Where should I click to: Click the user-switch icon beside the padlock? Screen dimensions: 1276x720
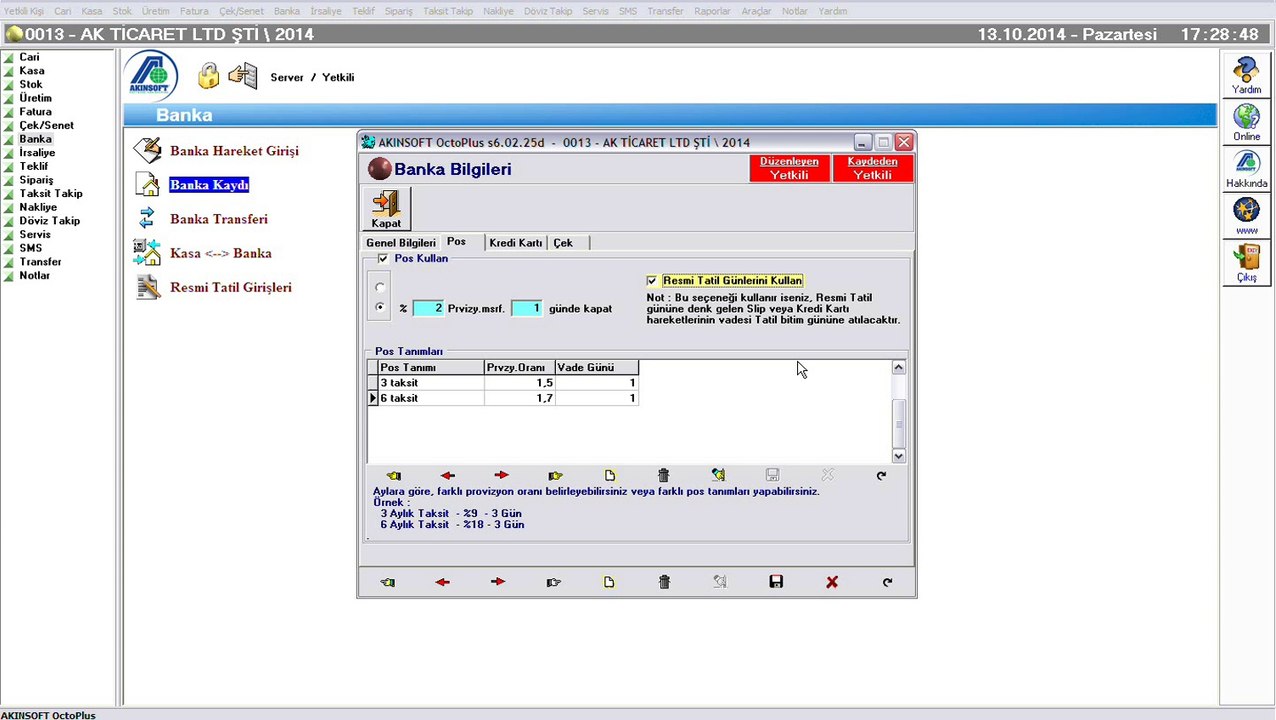pyautogui.click(x=242, y=76)
